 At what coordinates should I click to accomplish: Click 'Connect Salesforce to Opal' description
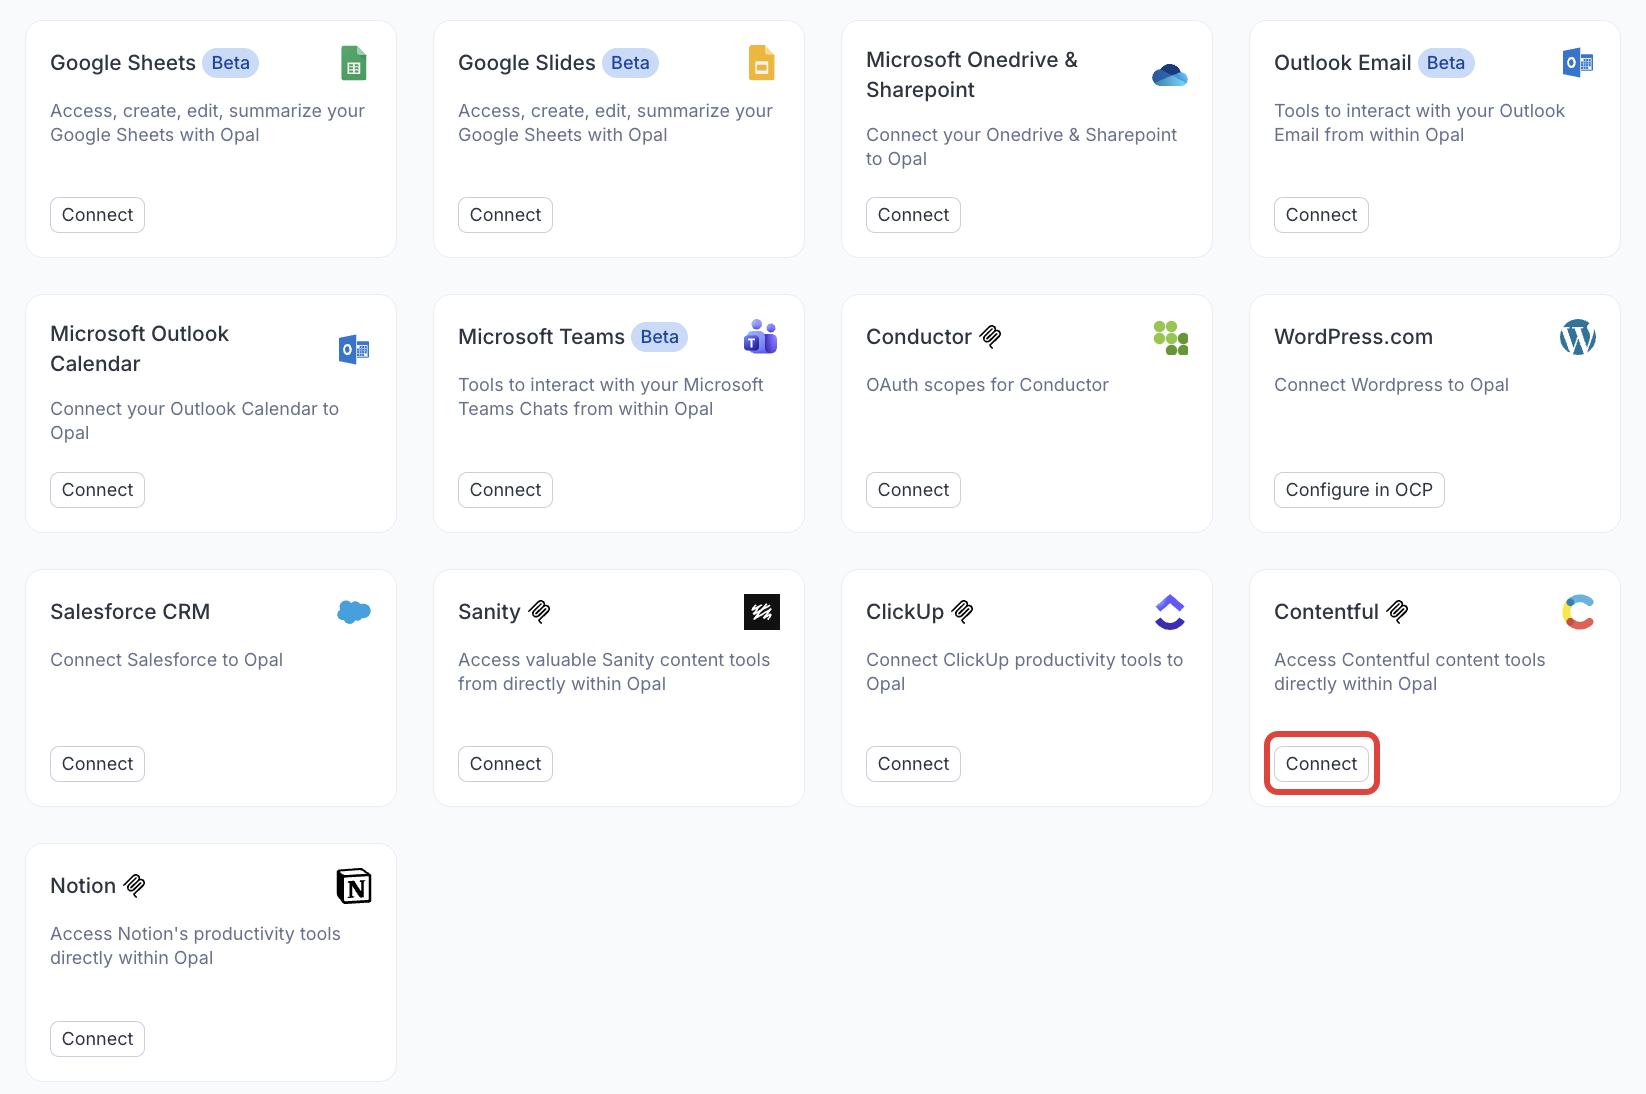click(x=167, y=660)
